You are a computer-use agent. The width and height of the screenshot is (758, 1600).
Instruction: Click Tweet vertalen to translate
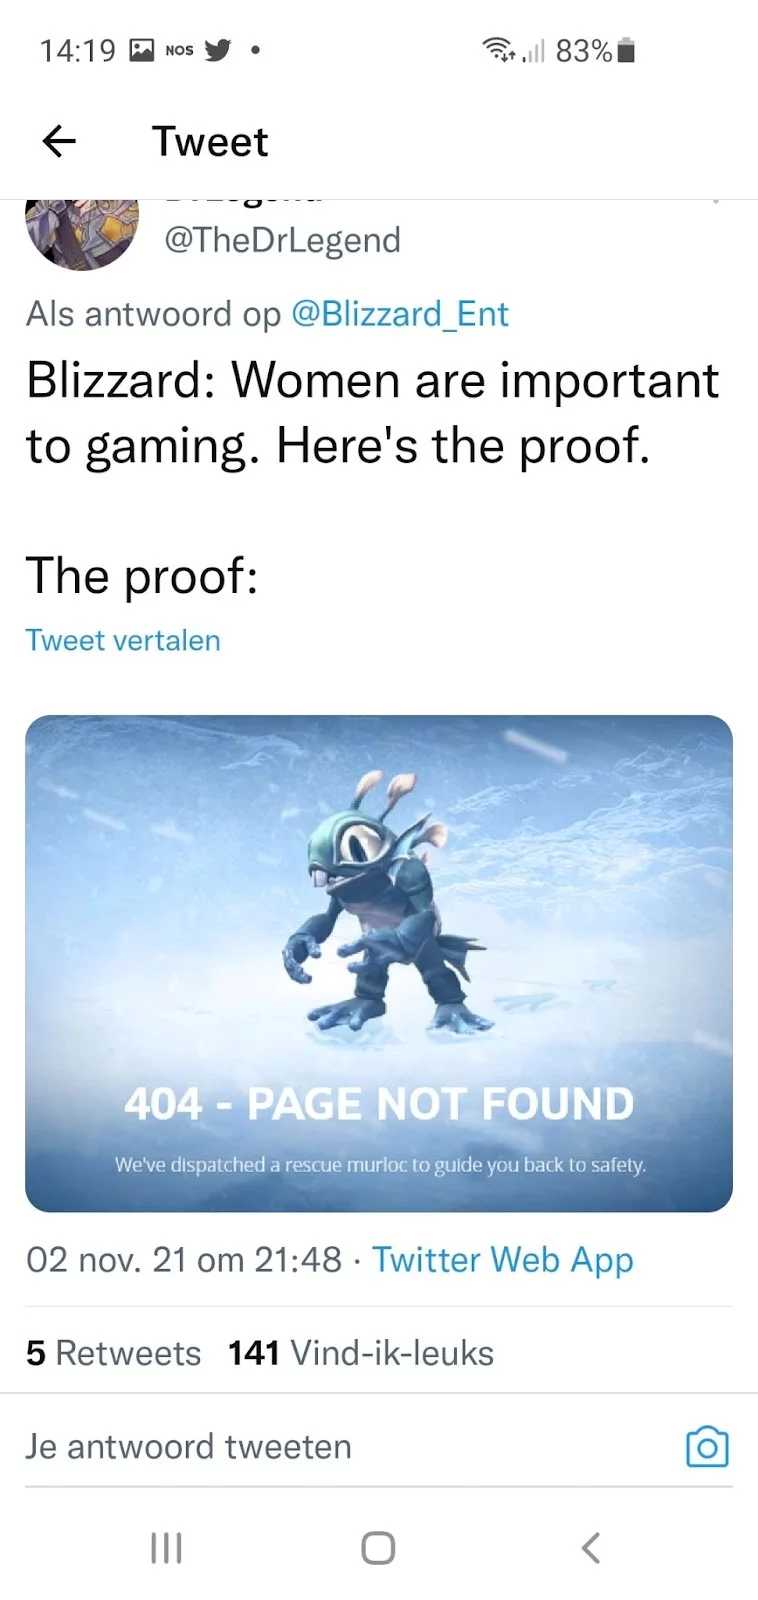(x=123, y=640)
